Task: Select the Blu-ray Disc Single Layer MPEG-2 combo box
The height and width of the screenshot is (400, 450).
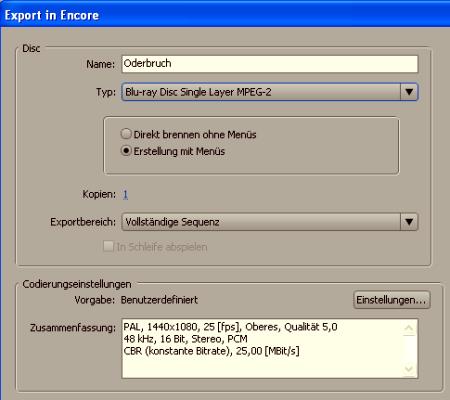Action: [x=270, y=92]
